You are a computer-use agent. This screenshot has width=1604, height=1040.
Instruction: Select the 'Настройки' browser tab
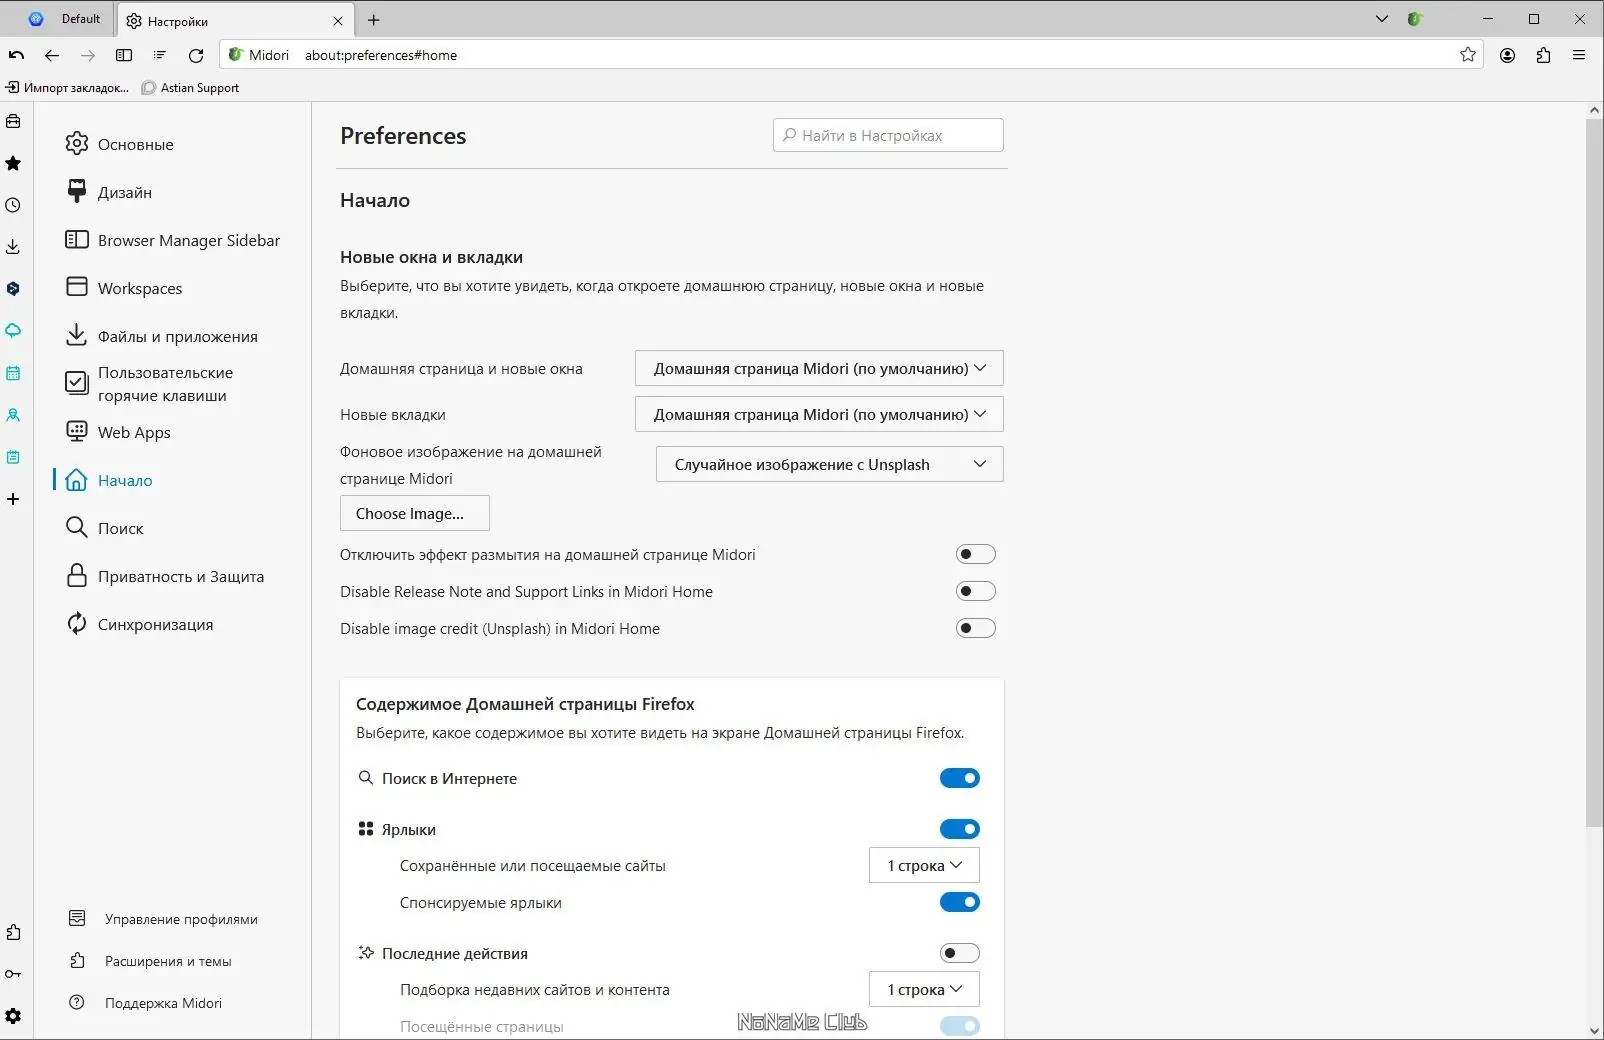[x=235, y=20]
